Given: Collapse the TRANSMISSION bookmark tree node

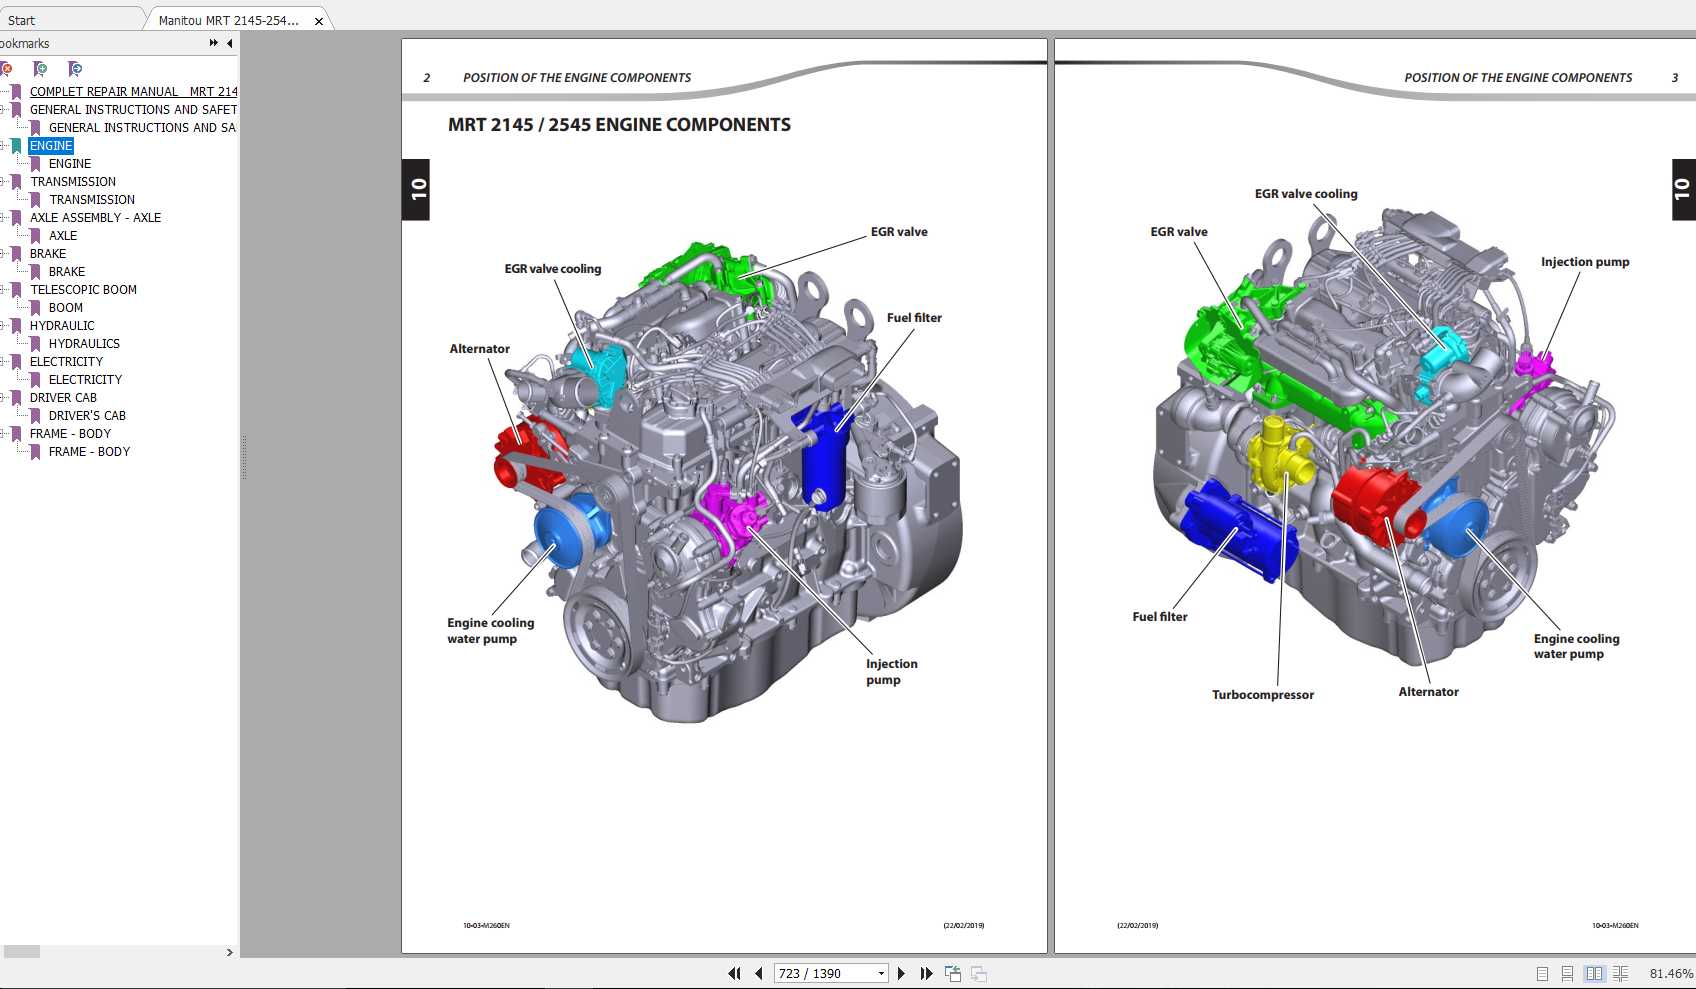Looking at the screenshot, I should click(3, 182).
